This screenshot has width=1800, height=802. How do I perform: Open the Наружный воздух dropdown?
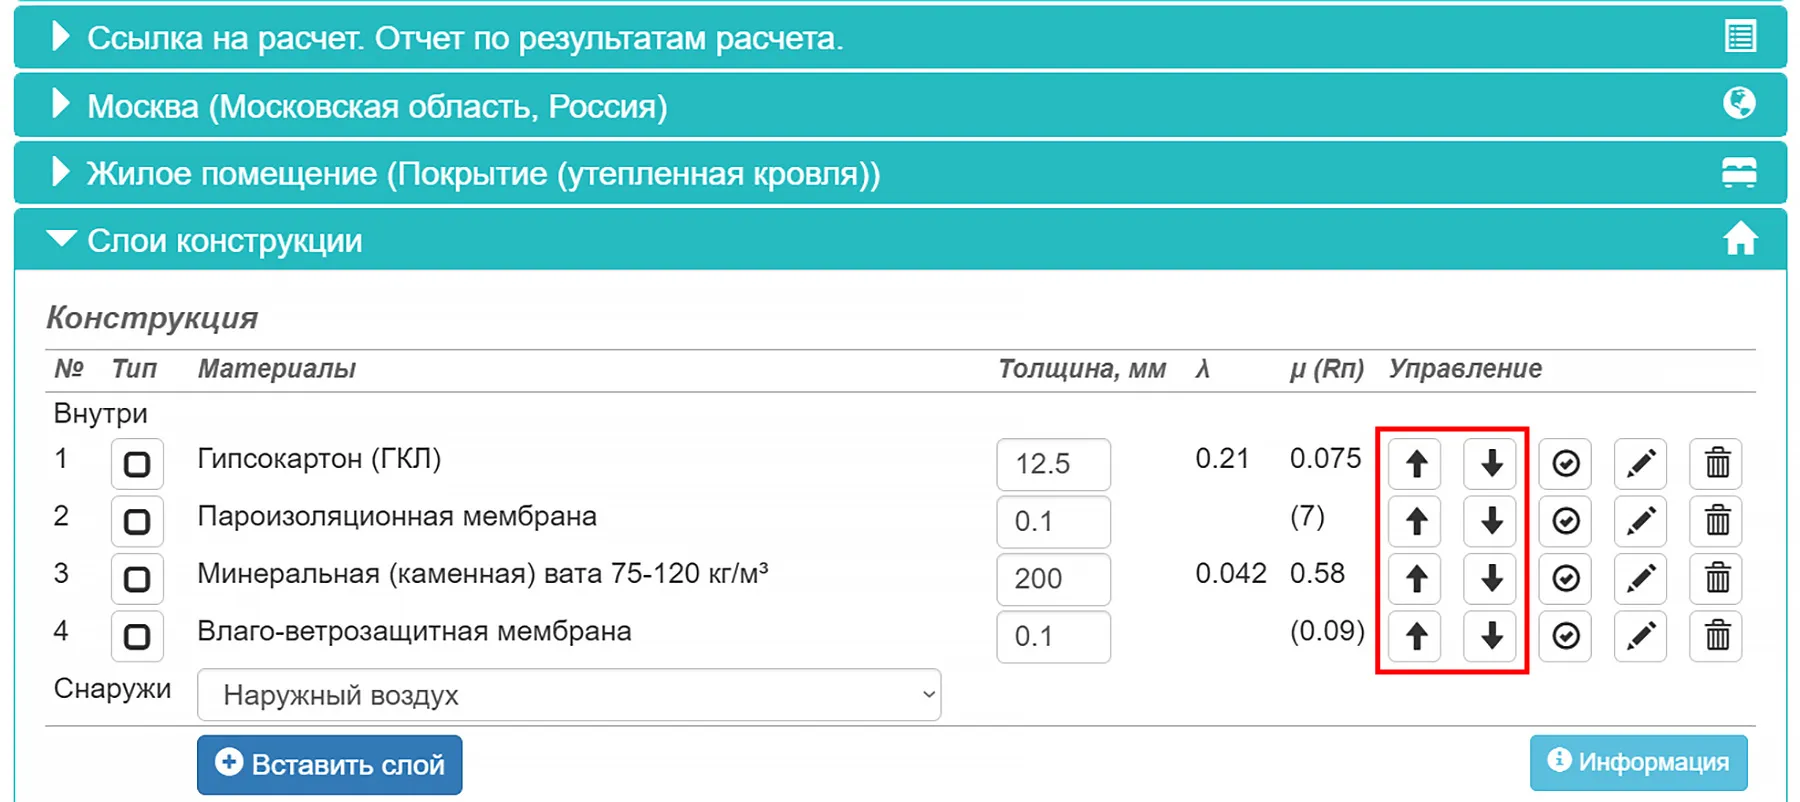click(x=569, y=695)
